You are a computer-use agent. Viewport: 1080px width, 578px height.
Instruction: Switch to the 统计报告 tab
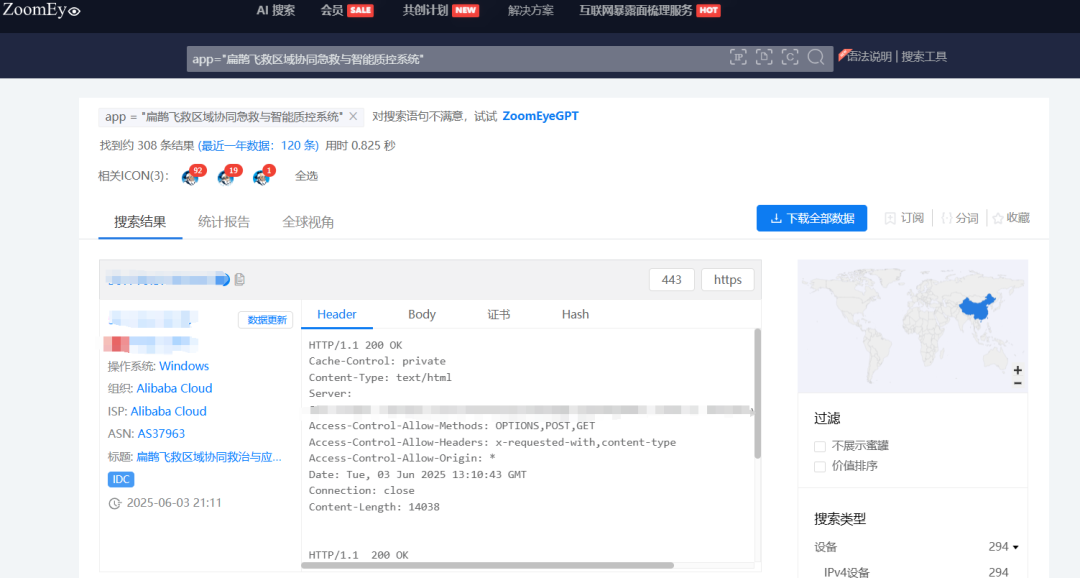click(224, 222)
